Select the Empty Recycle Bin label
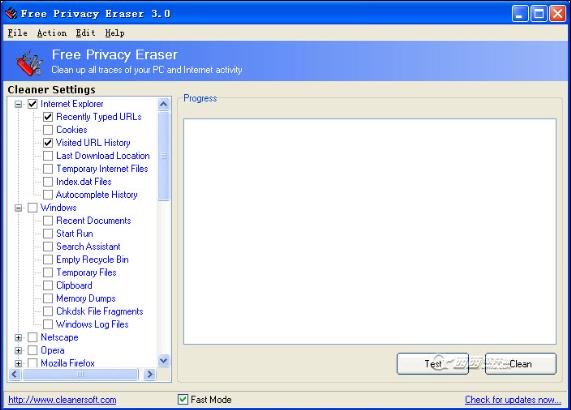571x410 pixels. coord(92,260)
